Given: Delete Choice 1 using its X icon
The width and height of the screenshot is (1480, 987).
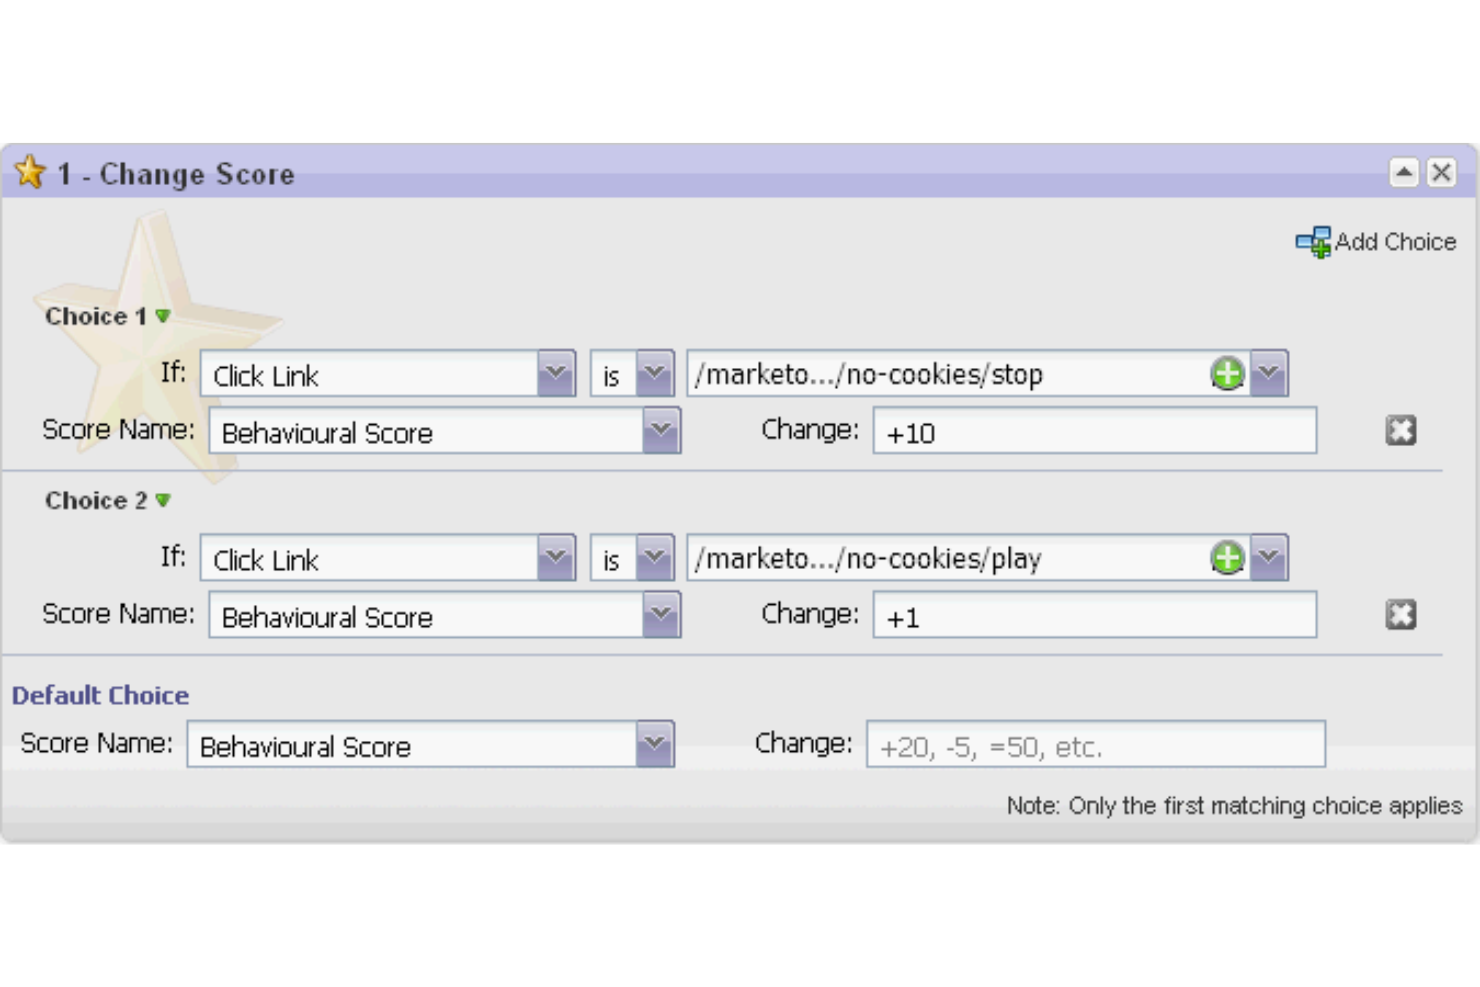Looking at the screenshot, I should coord(1400,430).
